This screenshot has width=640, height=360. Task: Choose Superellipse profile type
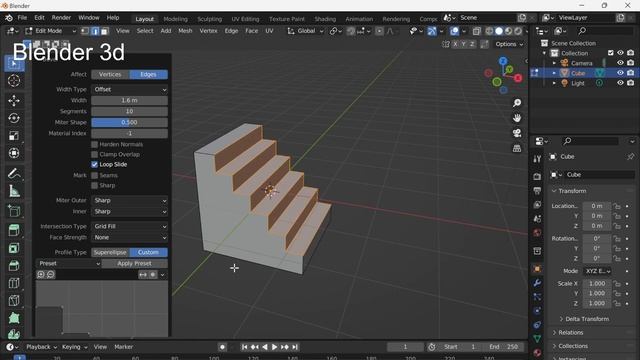click(x=110, y=252)
